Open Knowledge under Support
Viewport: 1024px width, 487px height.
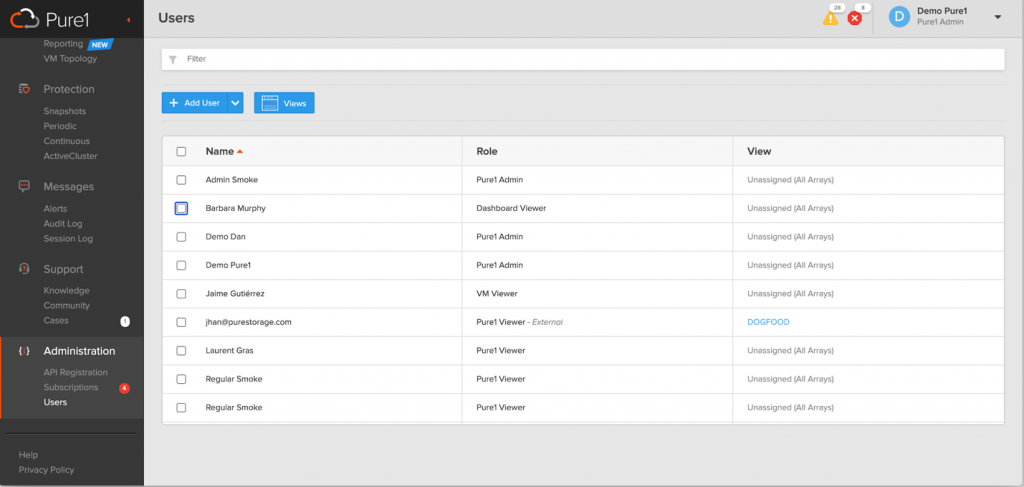[67, 291]
